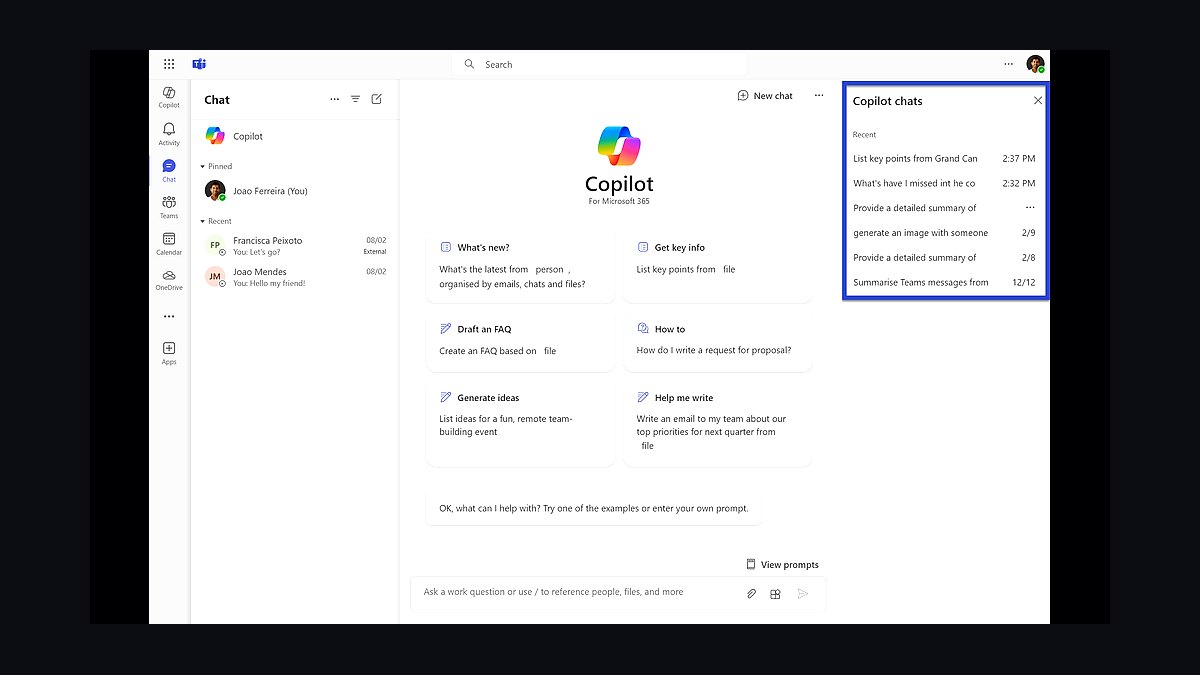
Task: Open Joao Ferreira (You) pinned chat
Action: pos(295,190)
